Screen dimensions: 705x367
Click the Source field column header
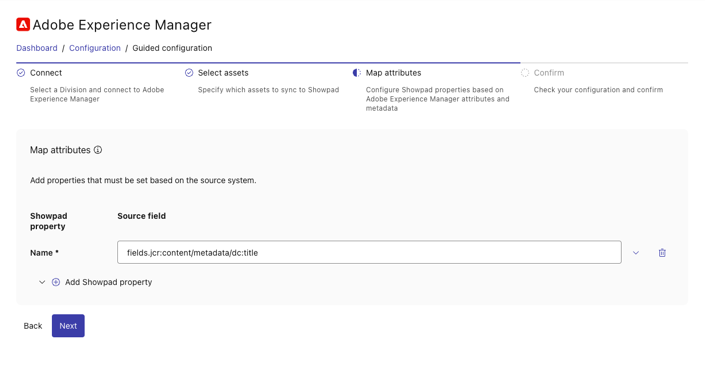point(142,216)
